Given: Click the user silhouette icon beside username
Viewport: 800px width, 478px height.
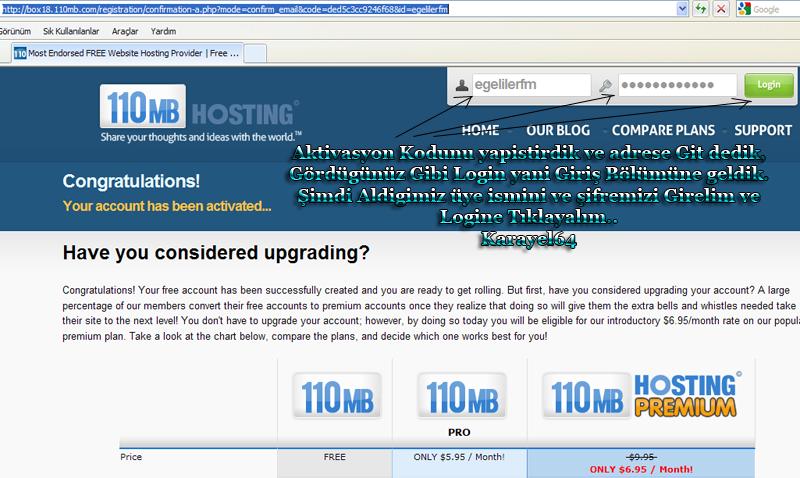Looking at the screenshot, I should (x=460, y=86).
